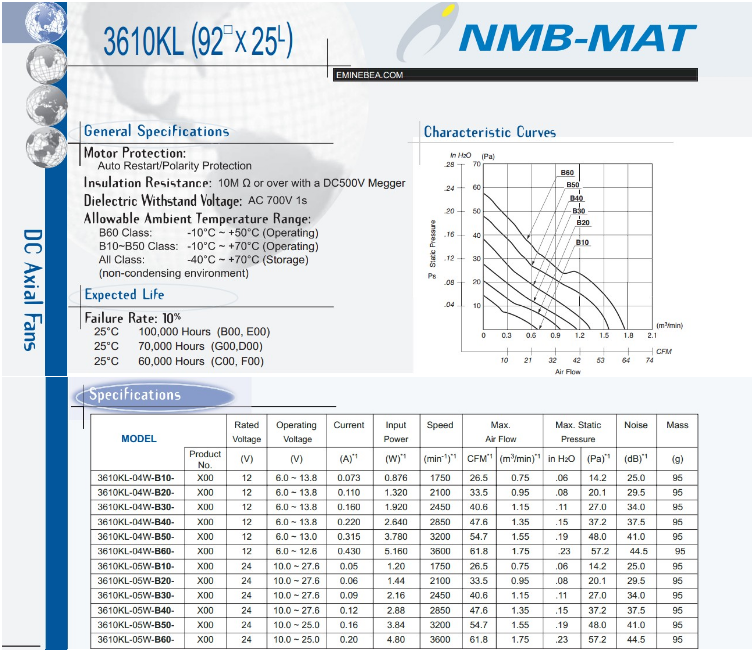Select model 3610KL-04W-B60- row
This screenshot has height=650, width=756.
pos(394,551)
